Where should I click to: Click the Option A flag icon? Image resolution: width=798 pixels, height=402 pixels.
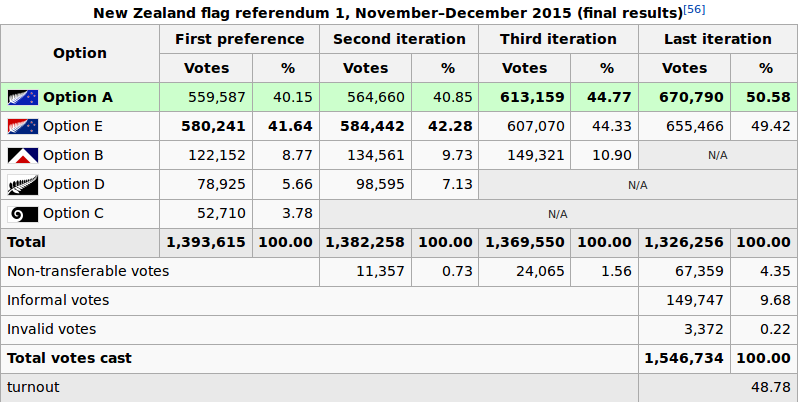[22, 98]
